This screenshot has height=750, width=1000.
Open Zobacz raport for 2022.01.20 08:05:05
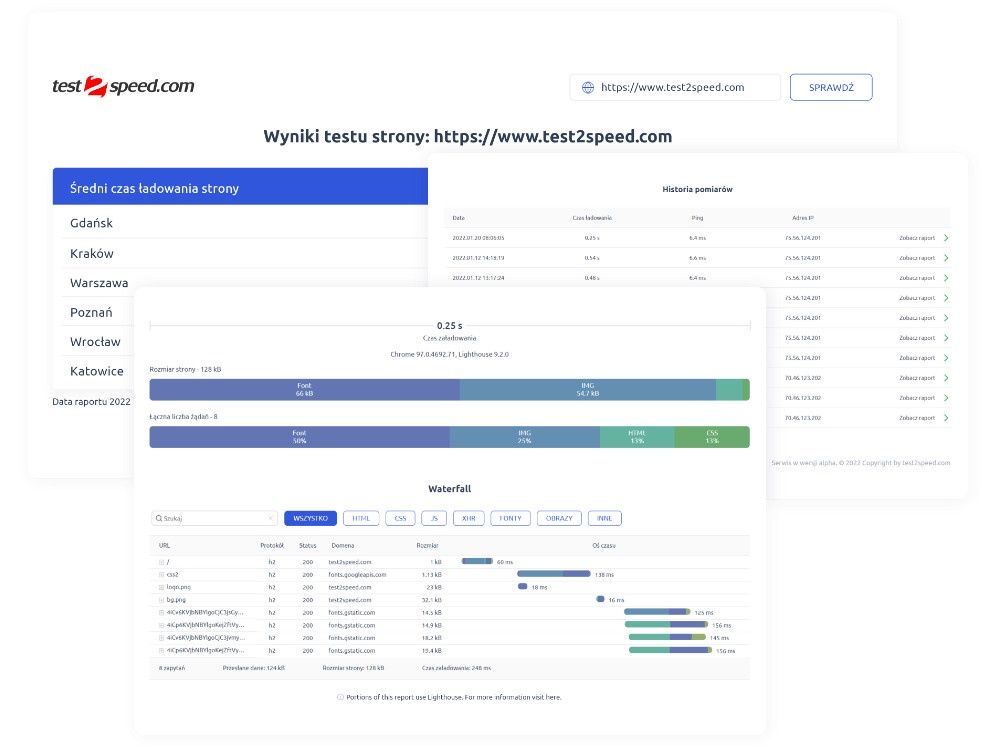tap(916, 238)
